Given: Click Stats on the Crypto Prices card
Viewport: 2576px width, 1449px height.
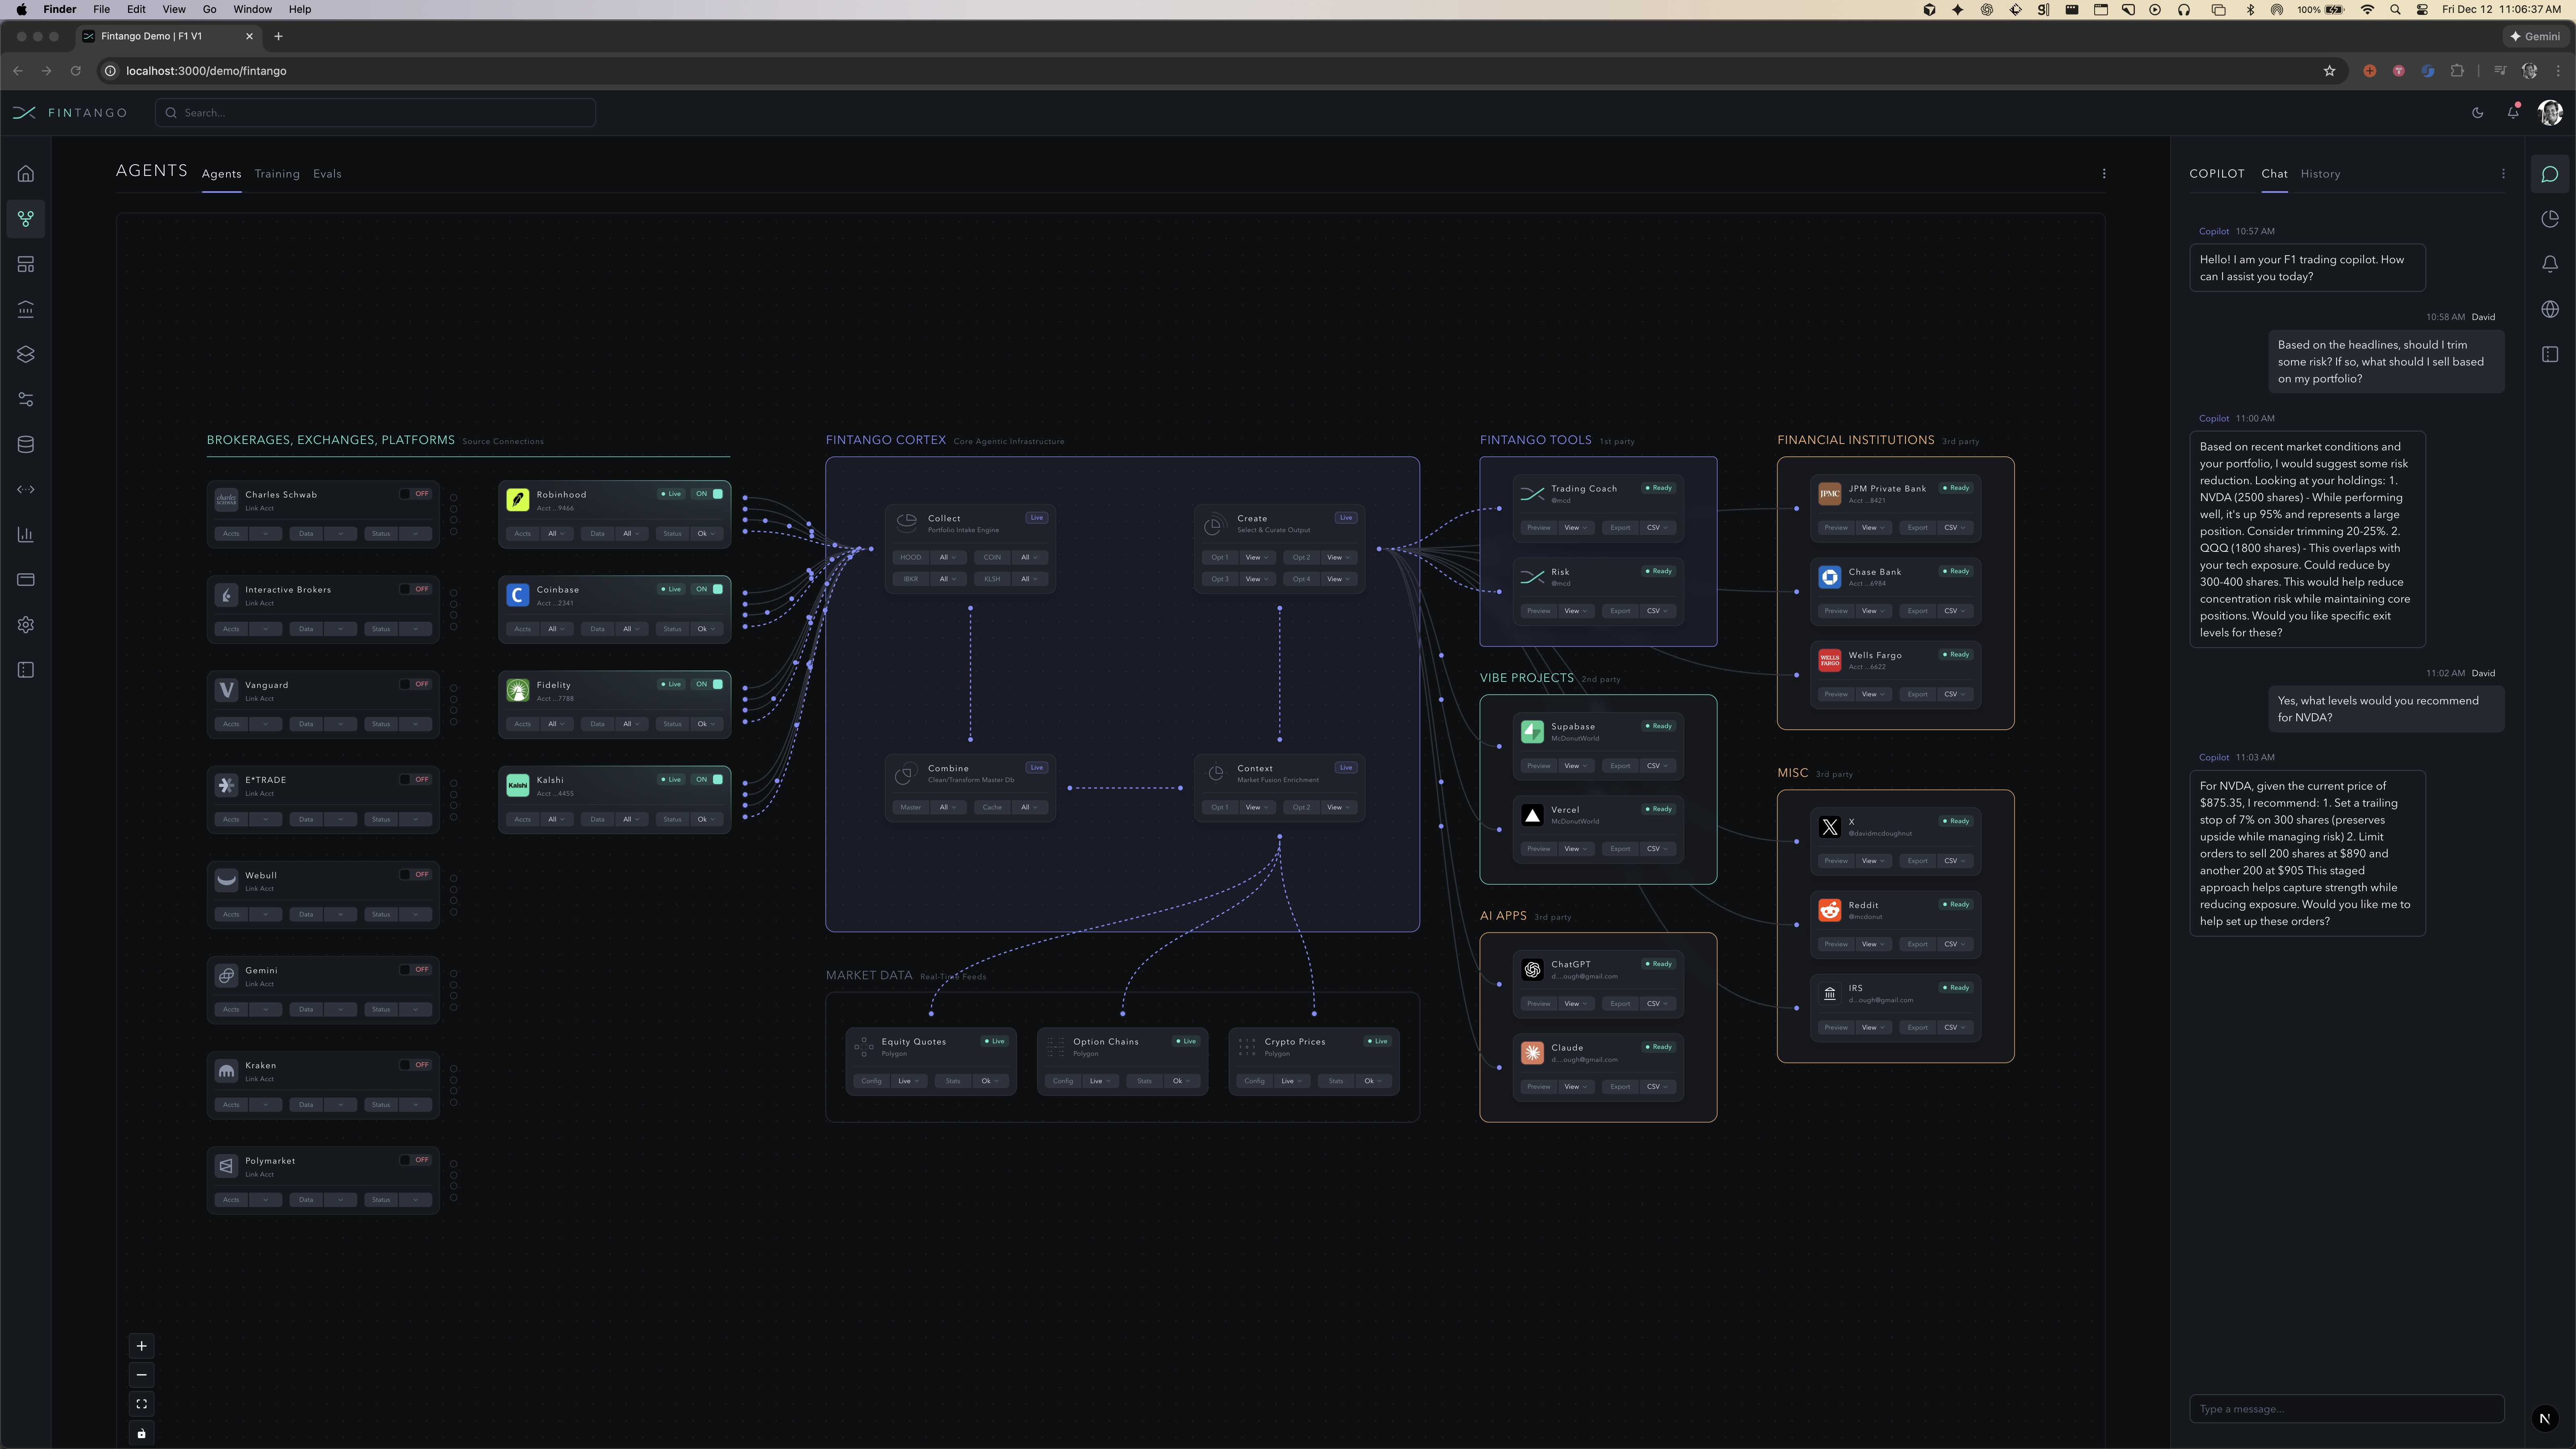Looking at the screenshot, I should pos(1336,1081).
